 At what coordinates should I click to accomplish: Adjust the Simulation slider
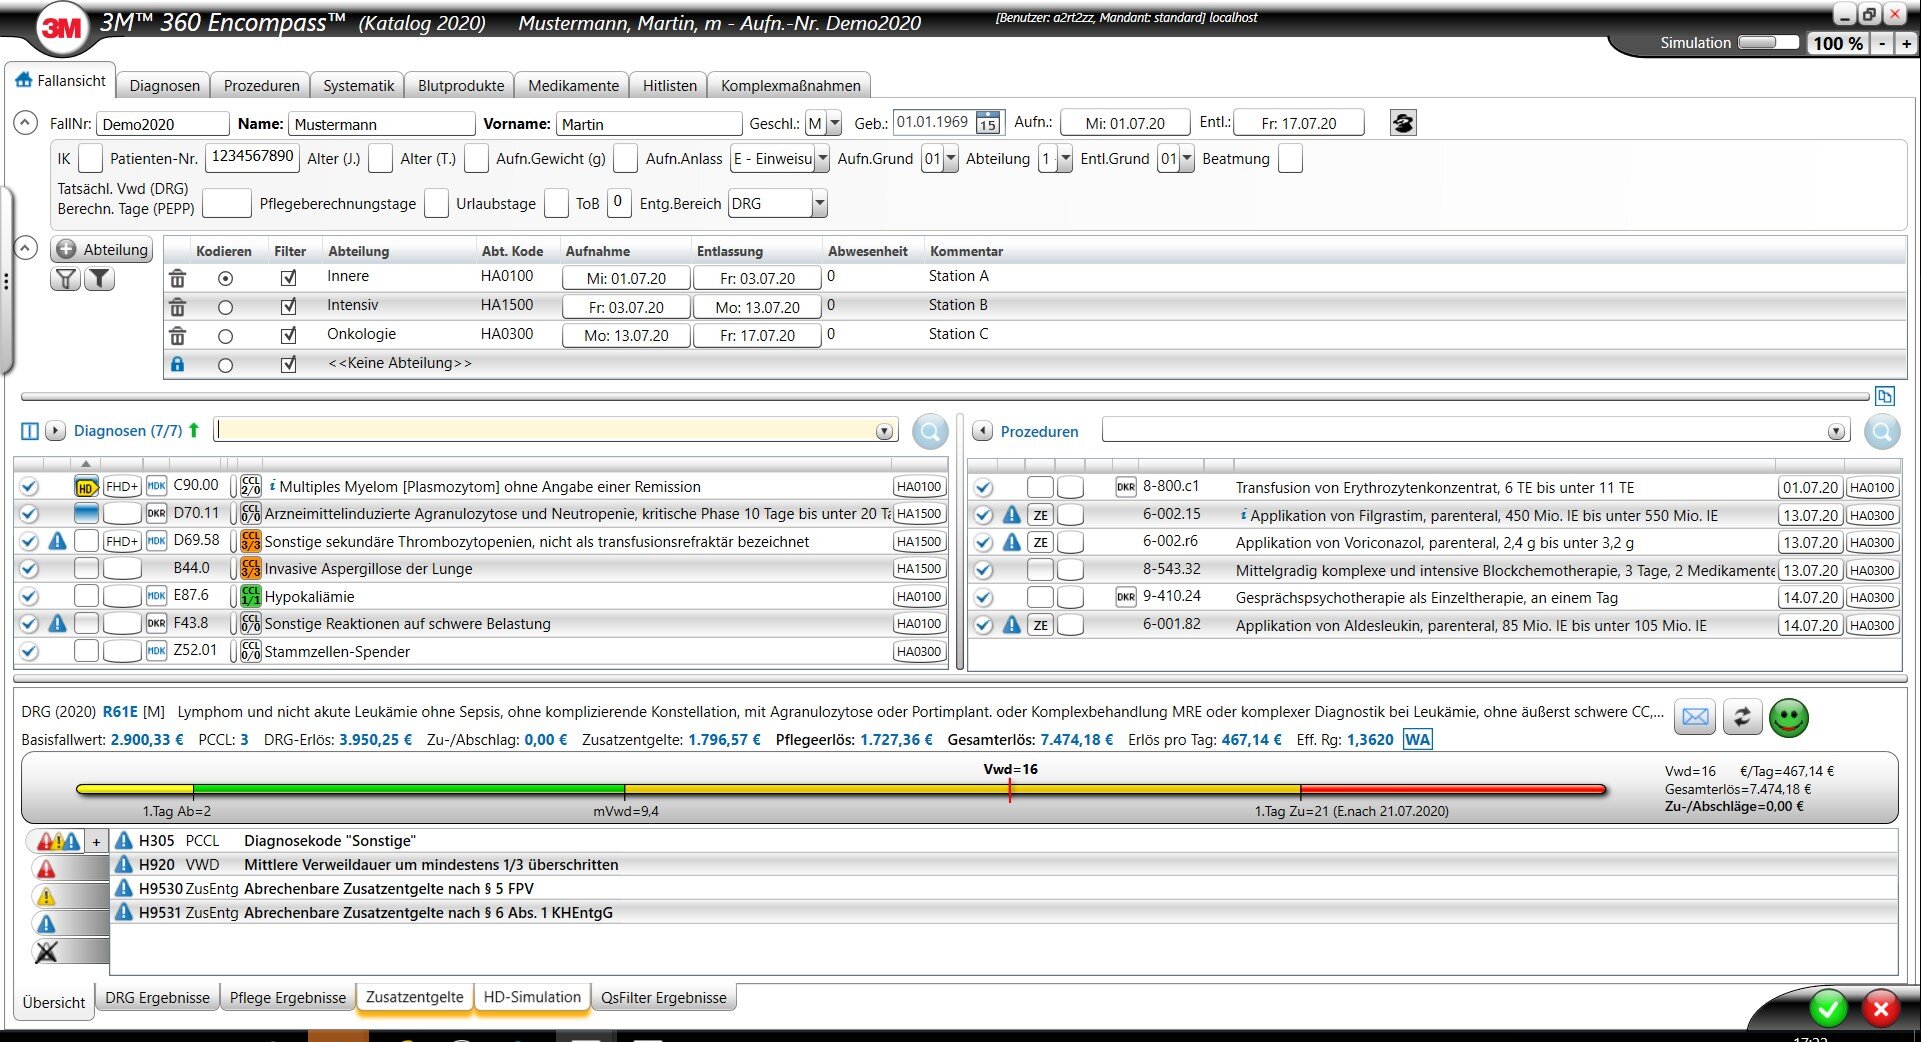1768,43
